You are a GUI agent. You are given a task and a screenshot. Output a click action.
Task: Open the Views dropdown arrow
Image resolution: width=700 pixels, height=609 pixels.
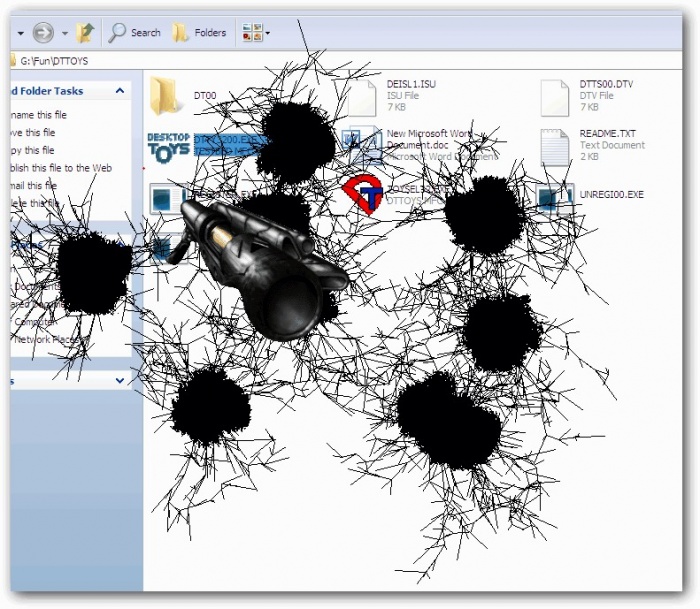coord(267,33)
